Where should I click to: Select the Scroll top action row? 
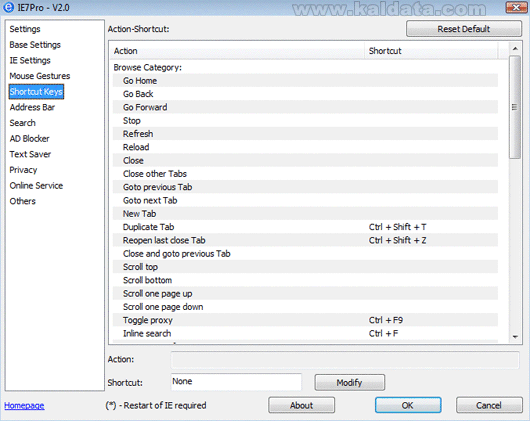click(305, 267)
